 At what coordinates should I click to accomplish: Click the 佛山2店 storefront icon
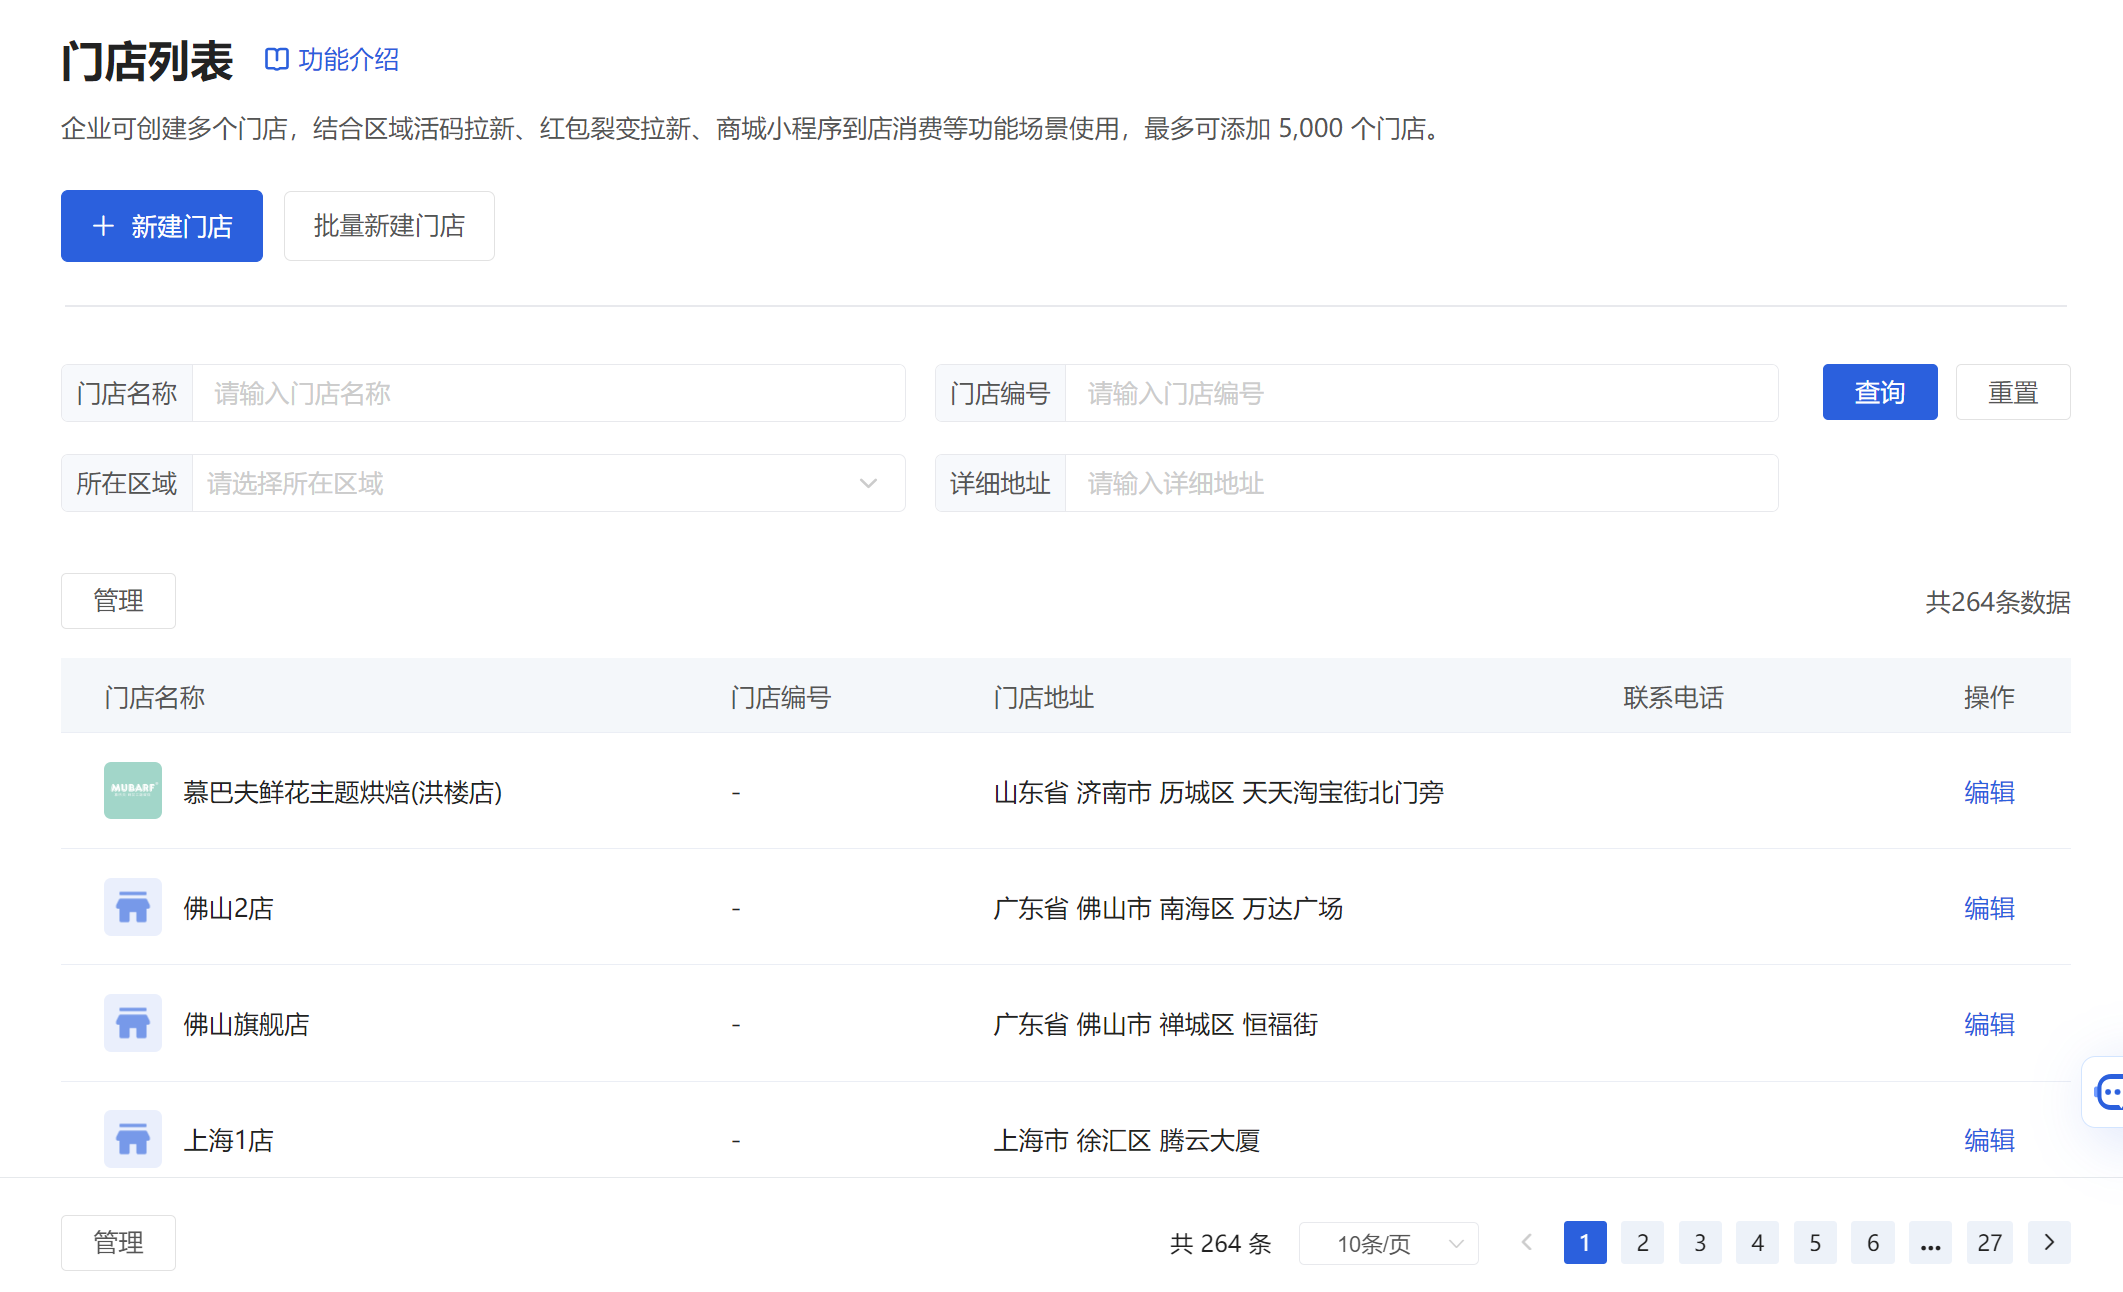[x=132, y=907]
